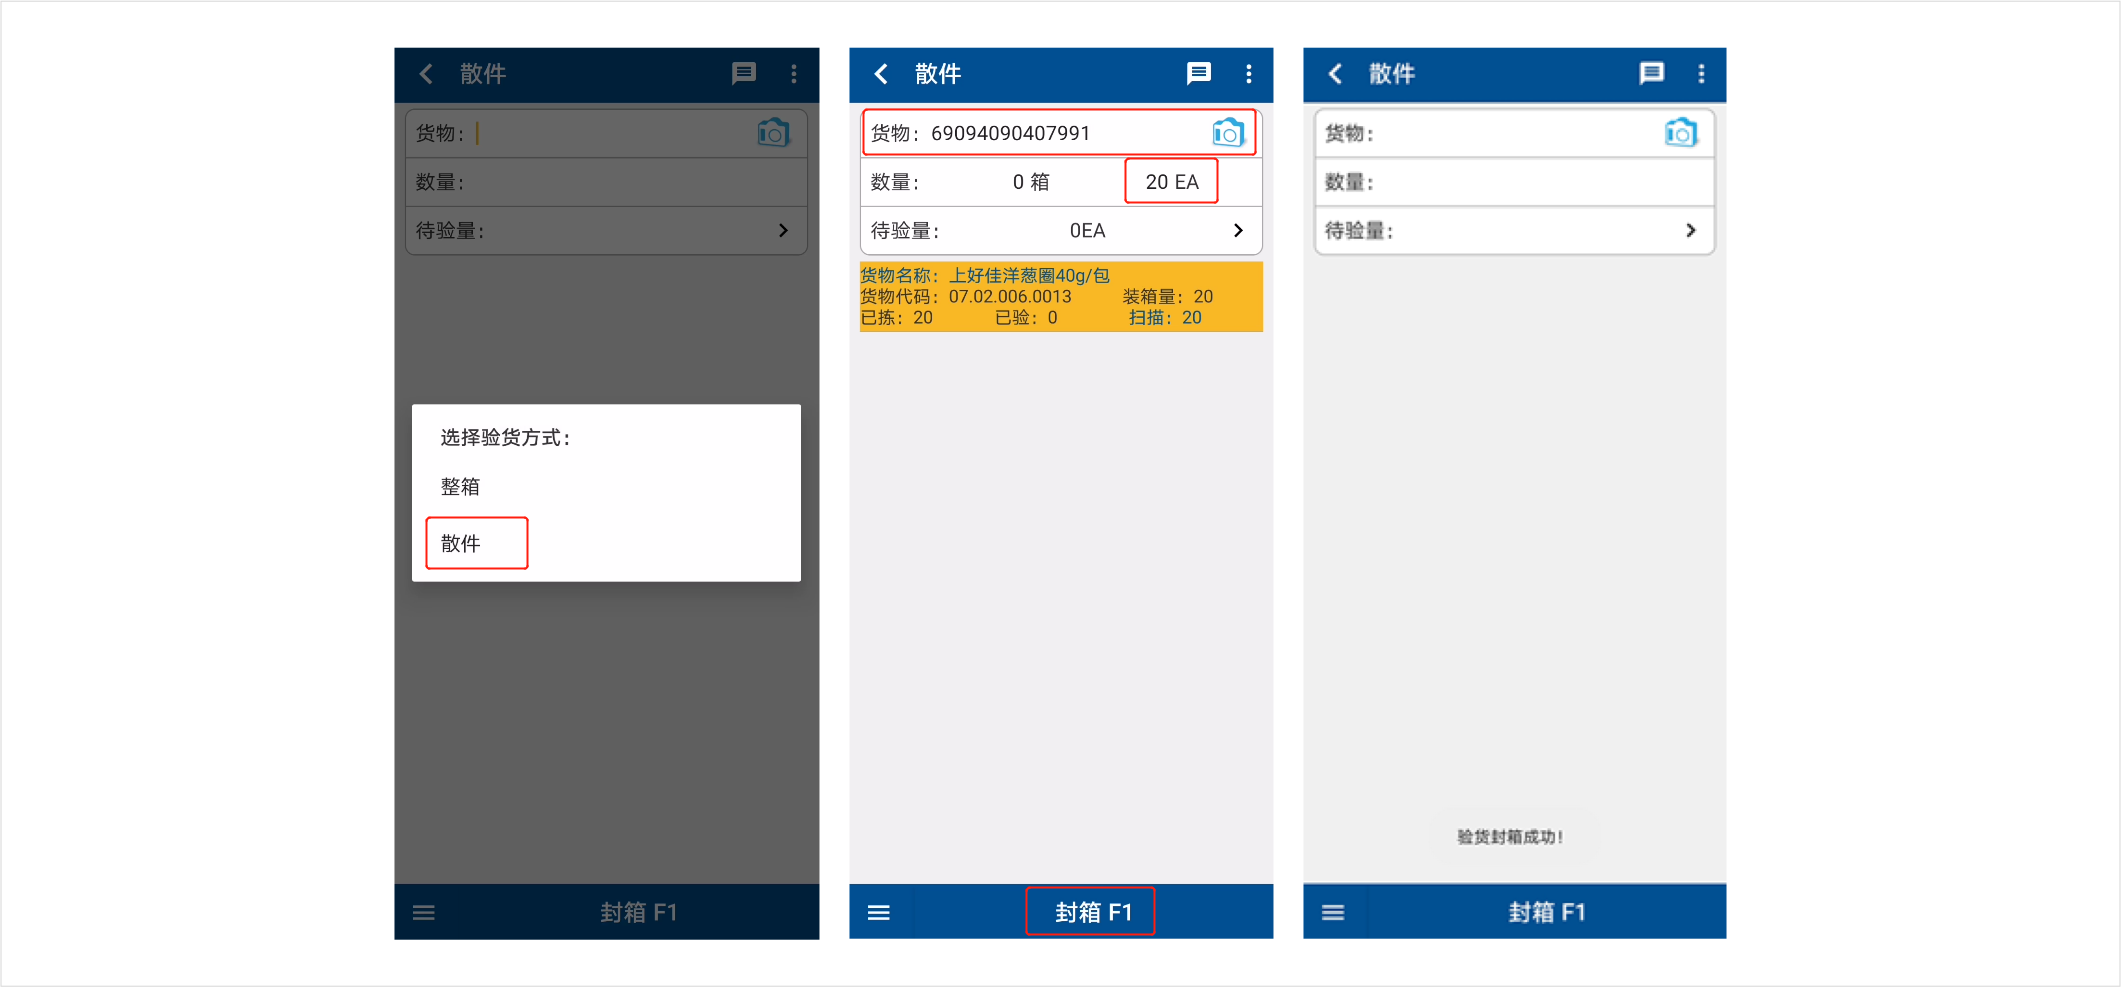Tap camera icon beside barcode 69094090407991
The image size is (2121, 987).
pos(1227,133)
